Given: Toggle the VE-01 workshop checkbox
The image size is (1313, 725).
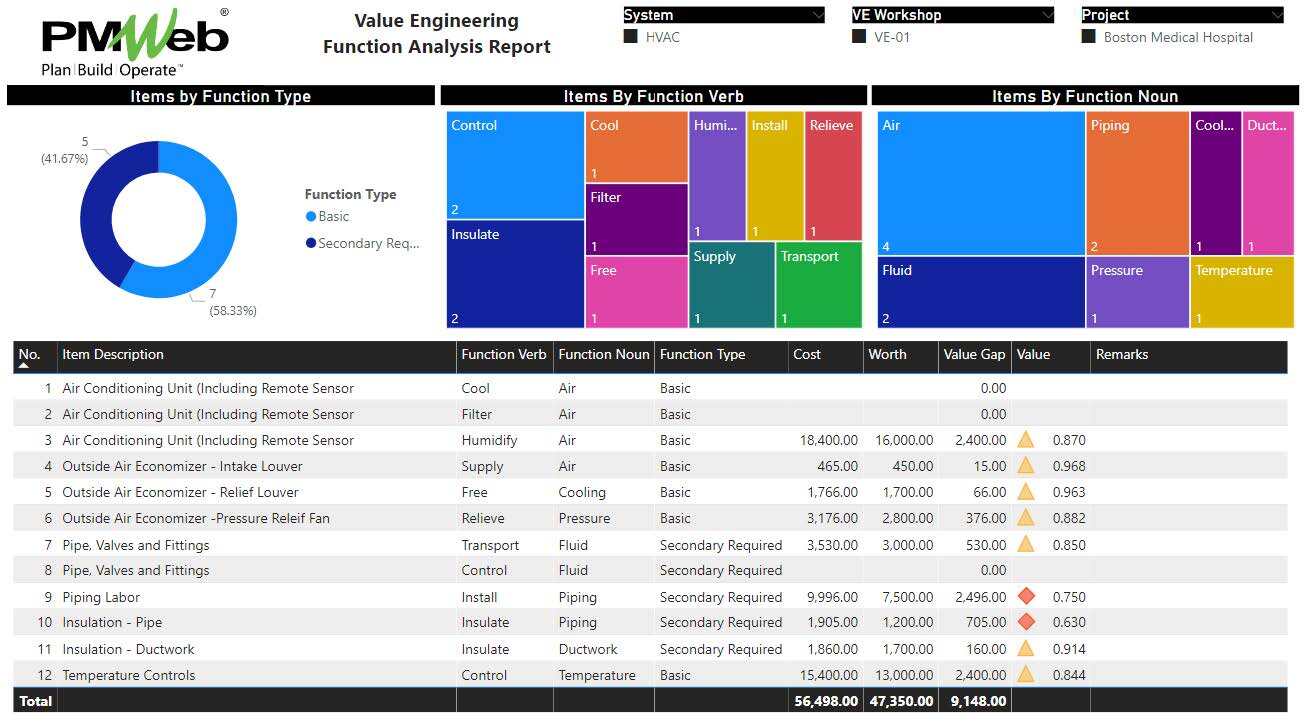Looking at the screenshot, I should tap(859, 37).
